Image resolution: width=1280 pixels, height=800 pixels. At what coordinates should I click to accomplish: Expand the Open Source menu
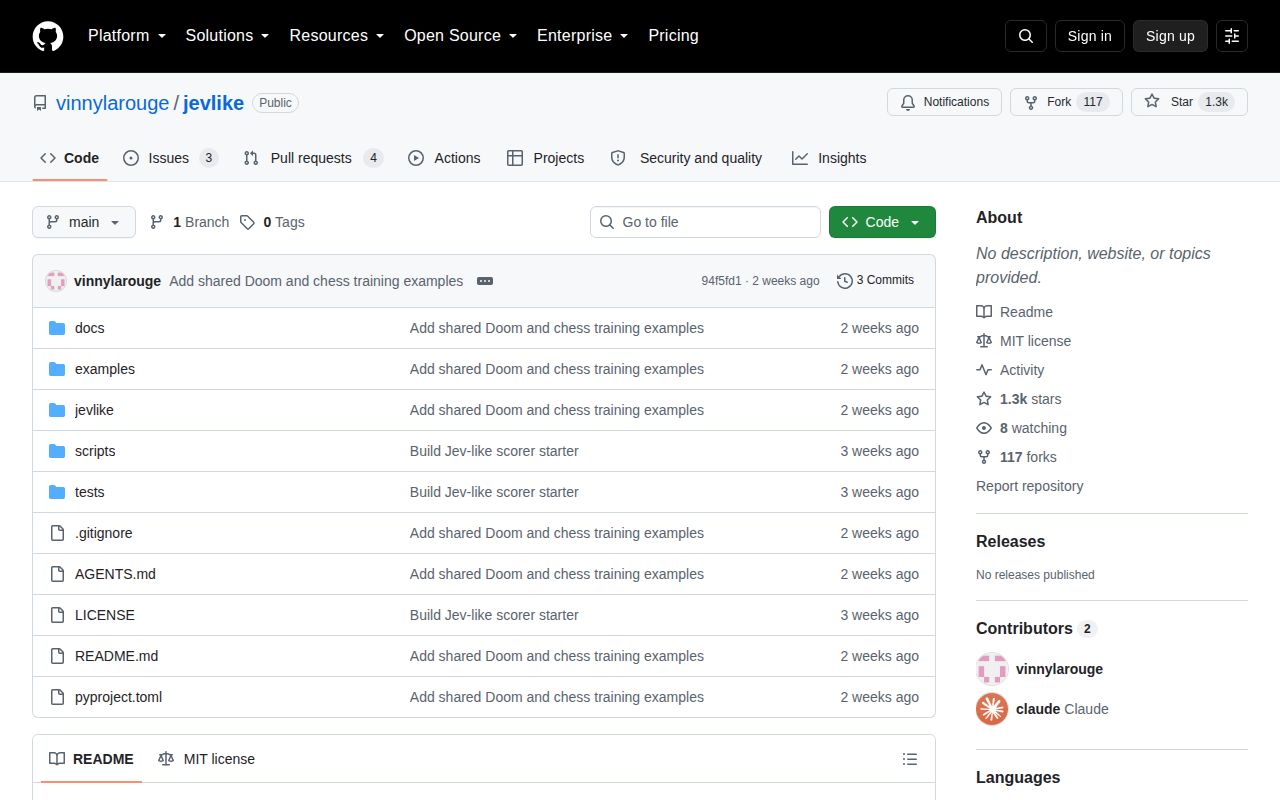pyautogui.click(x=460, y=35)
